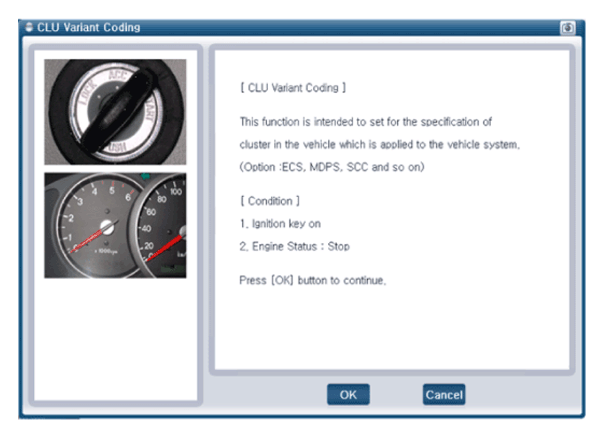Click the Option ECS, MDPS, SCC line
This screenshot has width=604, height=438.
pyautogui.click(x=332, y=167)
